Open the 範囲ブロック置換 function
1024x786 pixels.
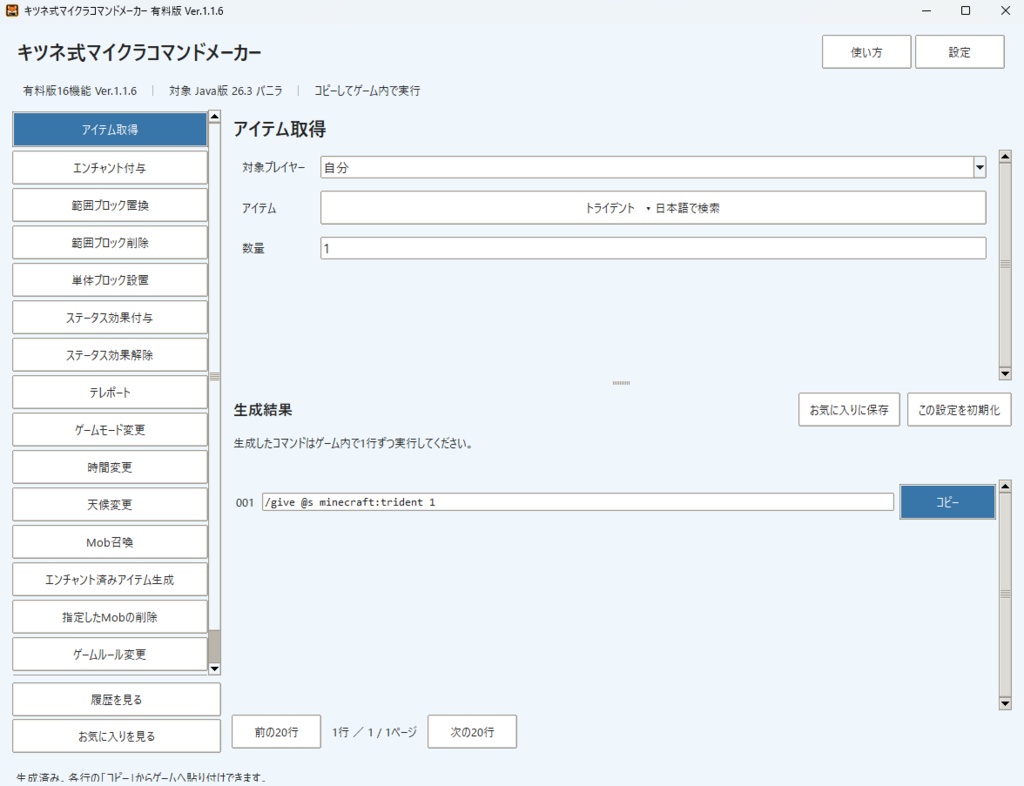pyautogui.click(x=110, y=205)
